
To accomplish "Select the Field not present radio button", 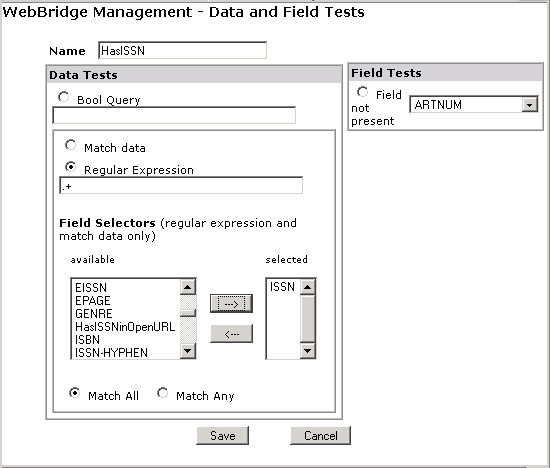I will tap(362, 92).
